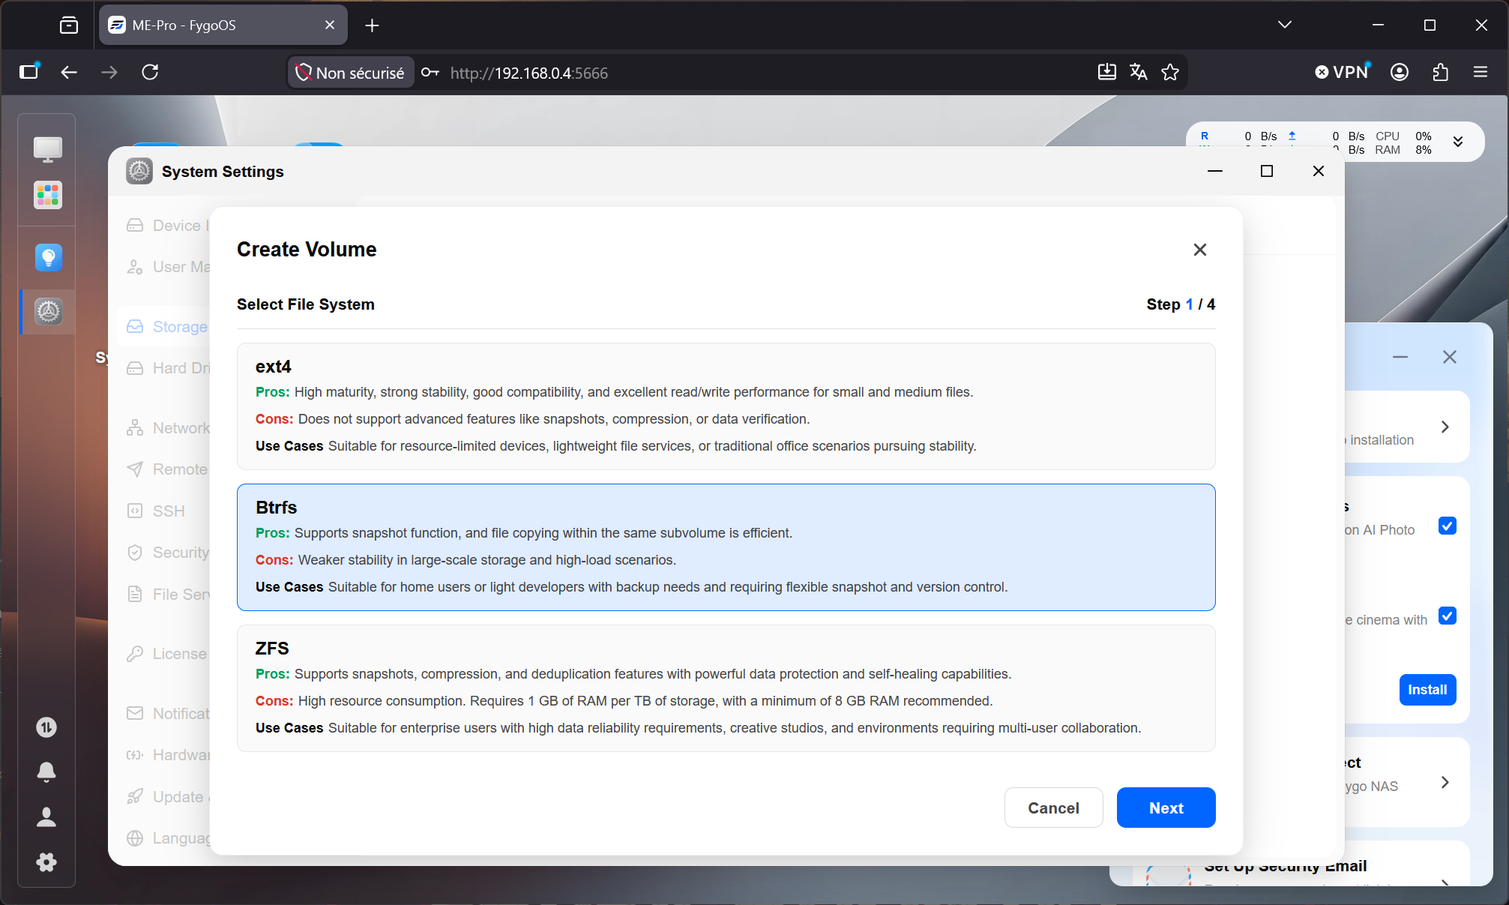Open License in settings sidebar
This screenshot has height=905, width=1509.
[x=167, y=654]
